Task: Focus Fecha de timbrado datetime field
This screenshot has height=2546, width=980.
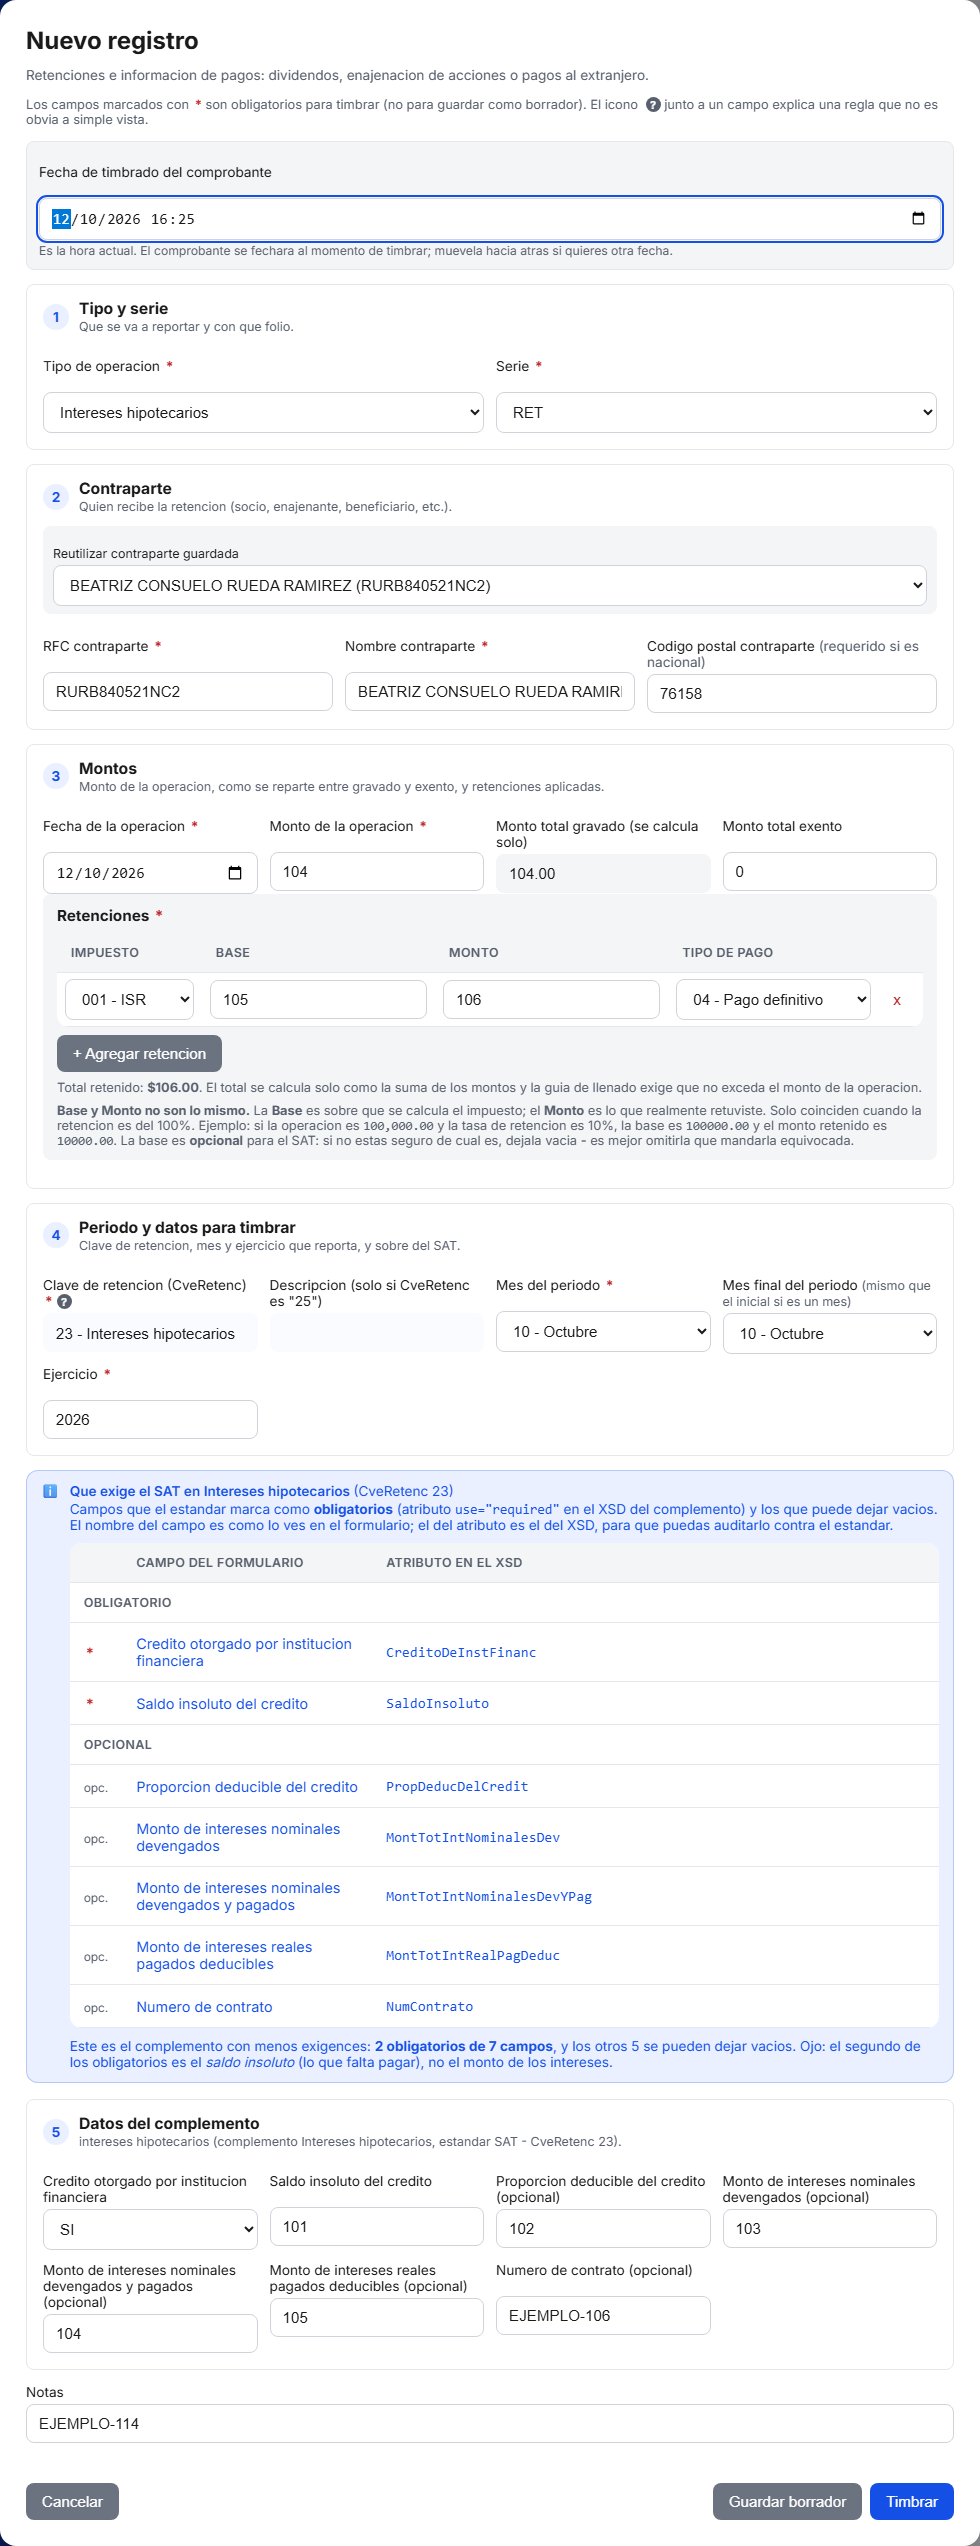Action: click(x=490, y=219)
